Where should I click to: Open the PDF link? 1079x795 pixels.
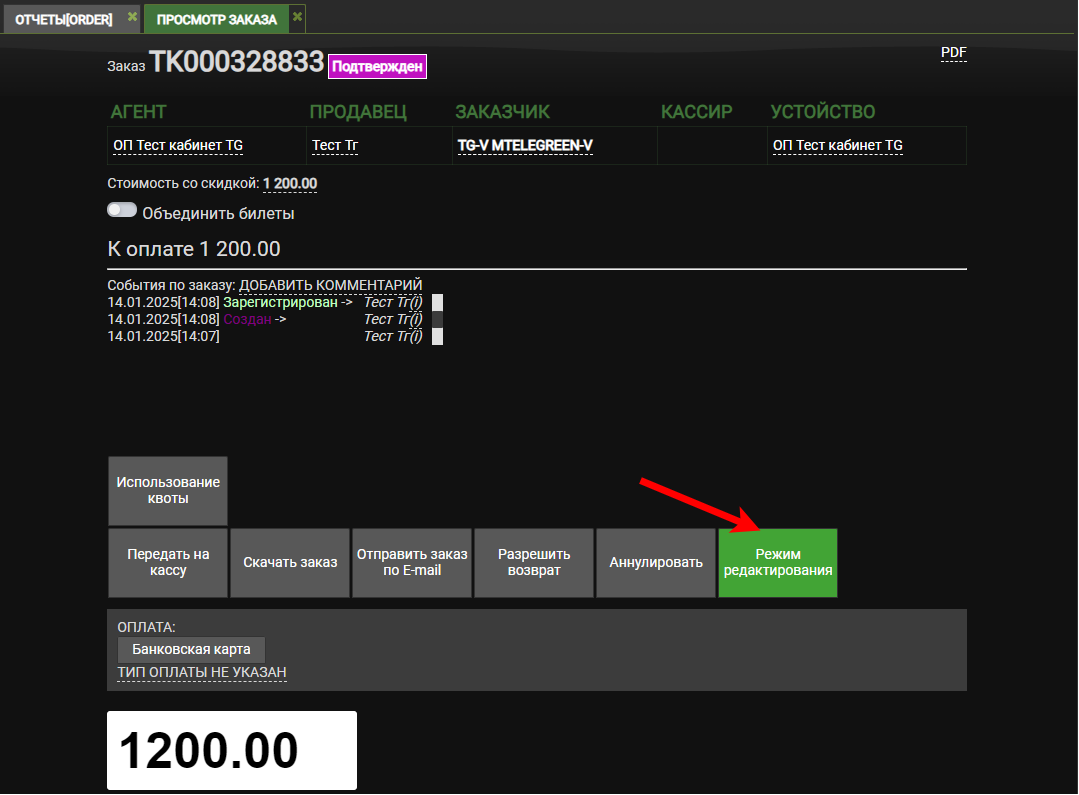tap(953, 52)
